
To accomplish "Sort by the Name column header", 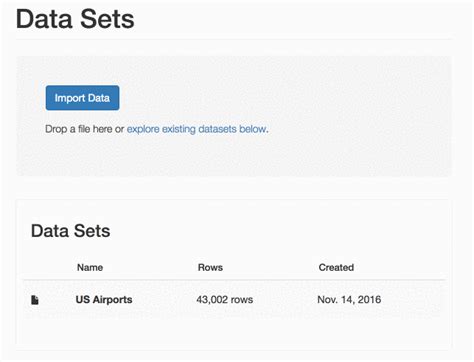I will click(90, 267).
